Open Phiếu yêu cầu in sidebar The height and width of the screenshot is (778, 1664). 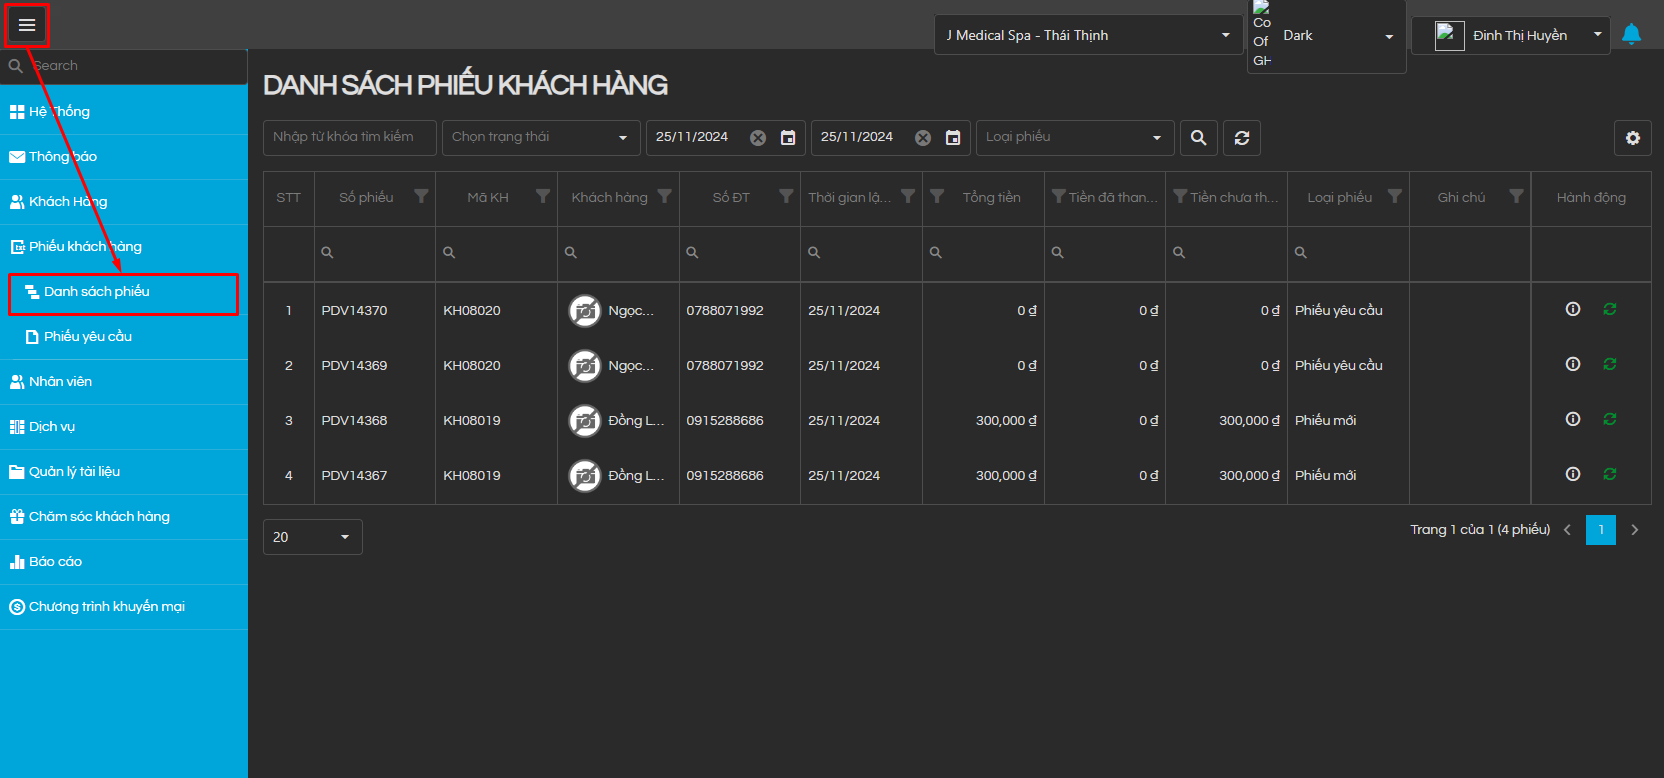tap(88, 337)
